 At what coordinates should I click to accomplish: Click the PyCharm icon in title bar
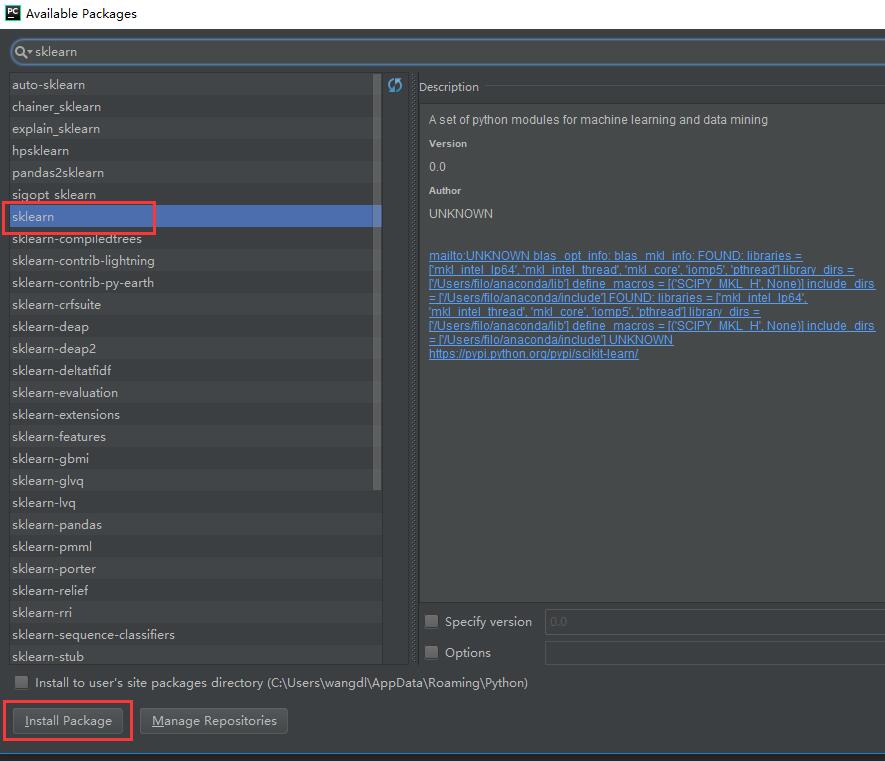click(12, 13)
